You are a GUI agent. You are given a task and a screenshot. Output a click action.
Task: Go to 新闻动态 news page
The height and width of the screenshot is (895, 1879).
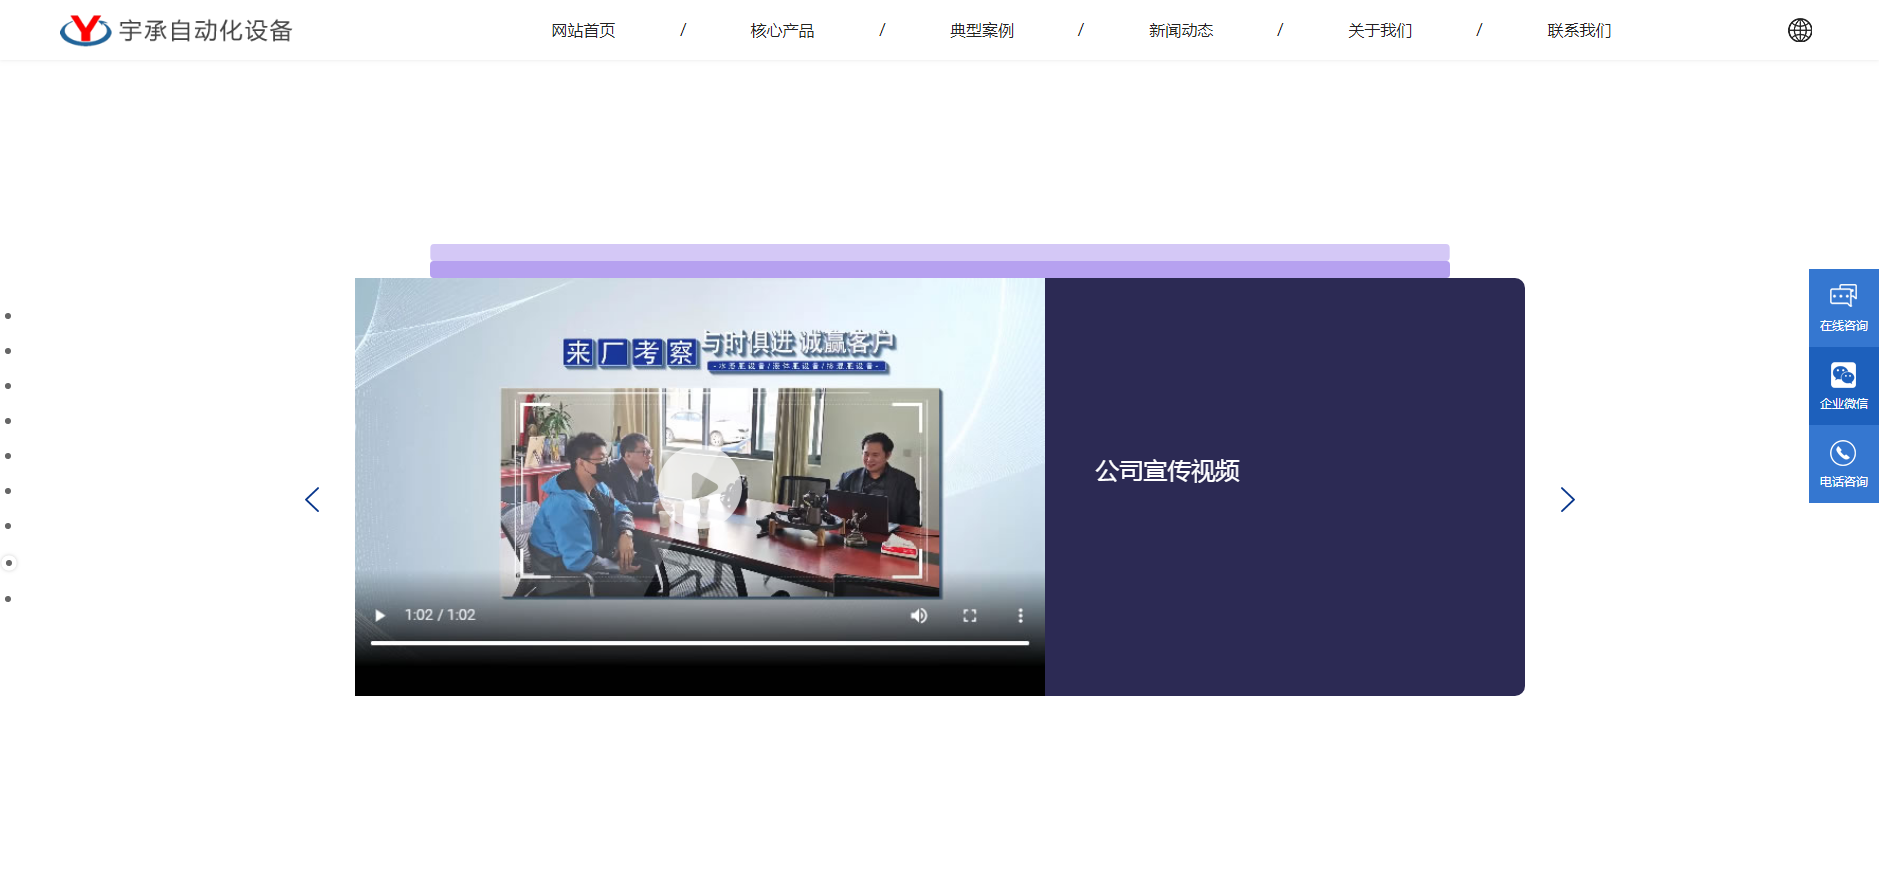(x=1180, y=31)
